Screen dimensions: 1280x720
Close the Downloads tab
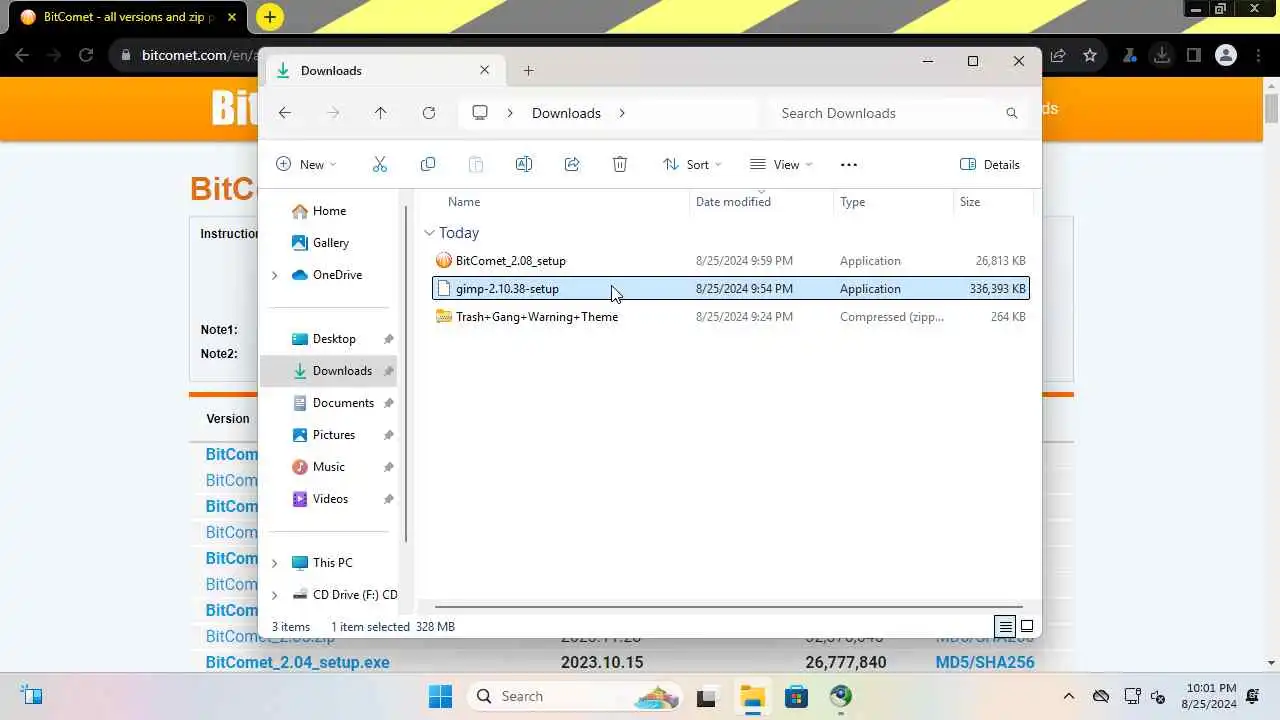pyautogui.click(x=485, y=70)
